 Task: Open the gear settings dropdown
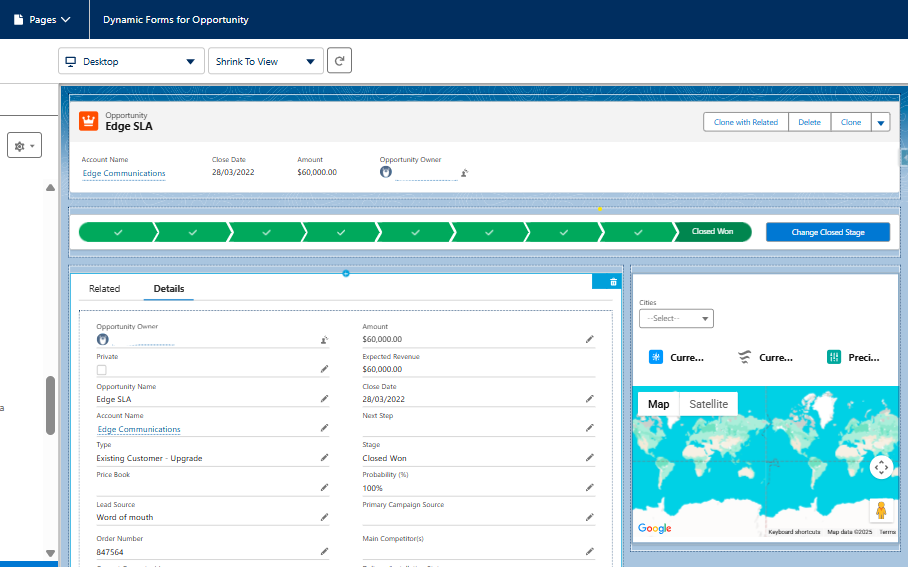pyautogui.click(x=24, y=146)
